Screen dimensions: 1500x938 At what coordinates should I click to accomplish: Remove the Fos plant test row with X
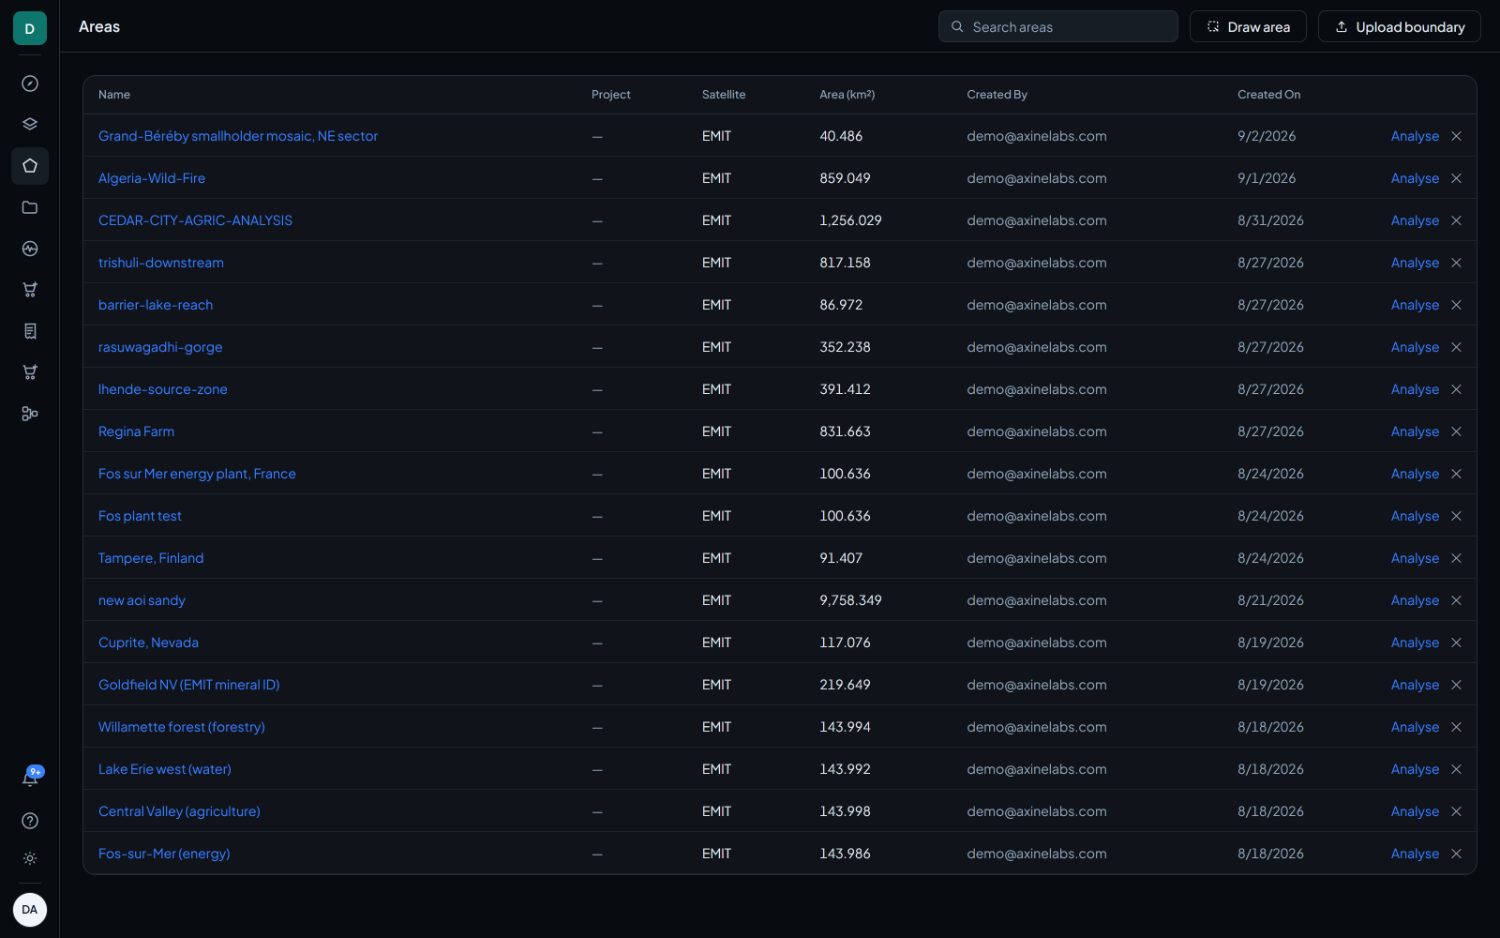(x=1456, y=516)
